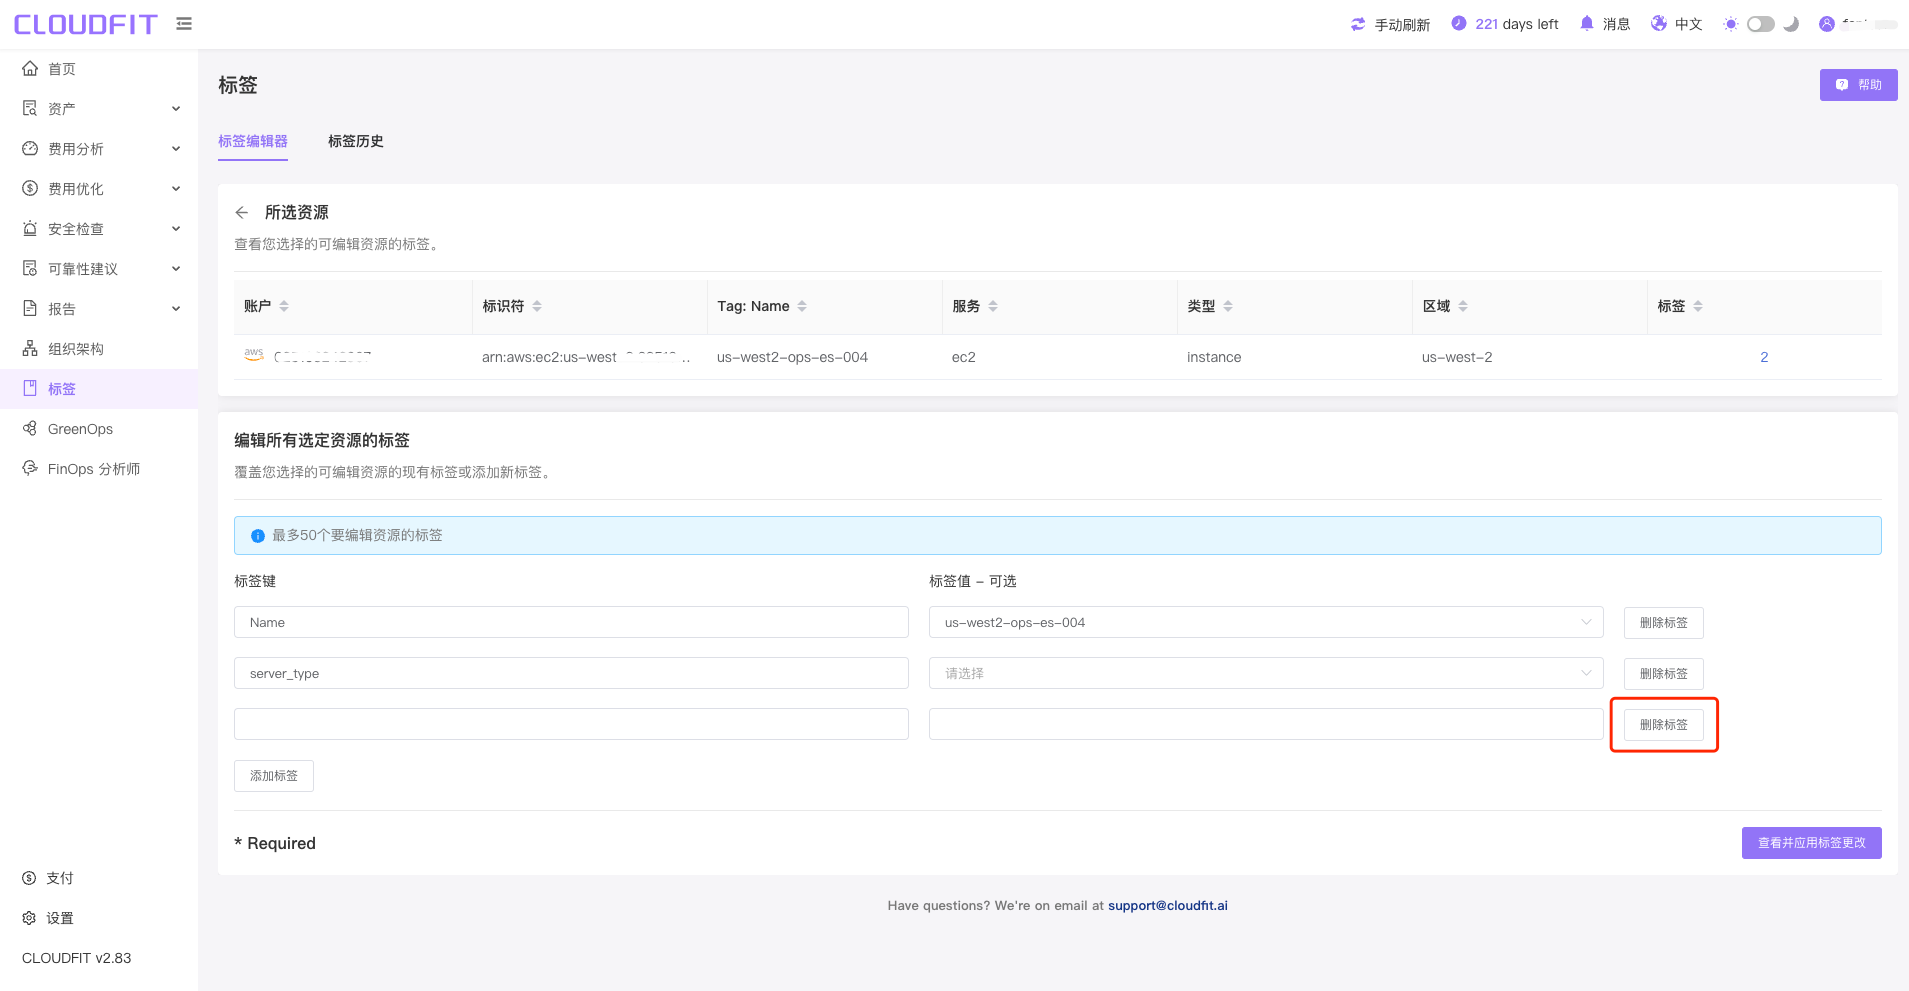Click the 费用分析 gauge icon
Viewport: 1909px width, 991px height.
30,148
